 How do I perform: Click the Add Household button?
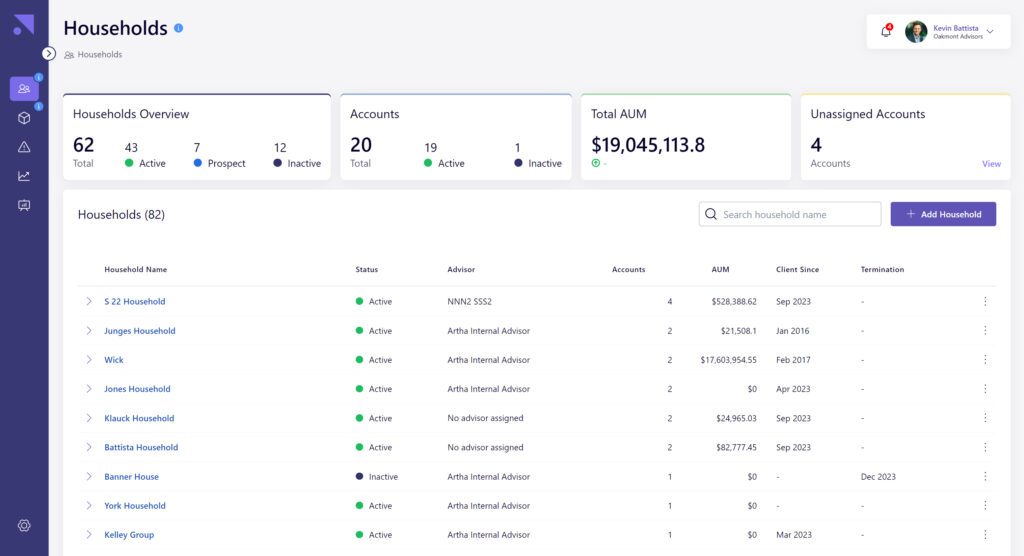point(943,214)
